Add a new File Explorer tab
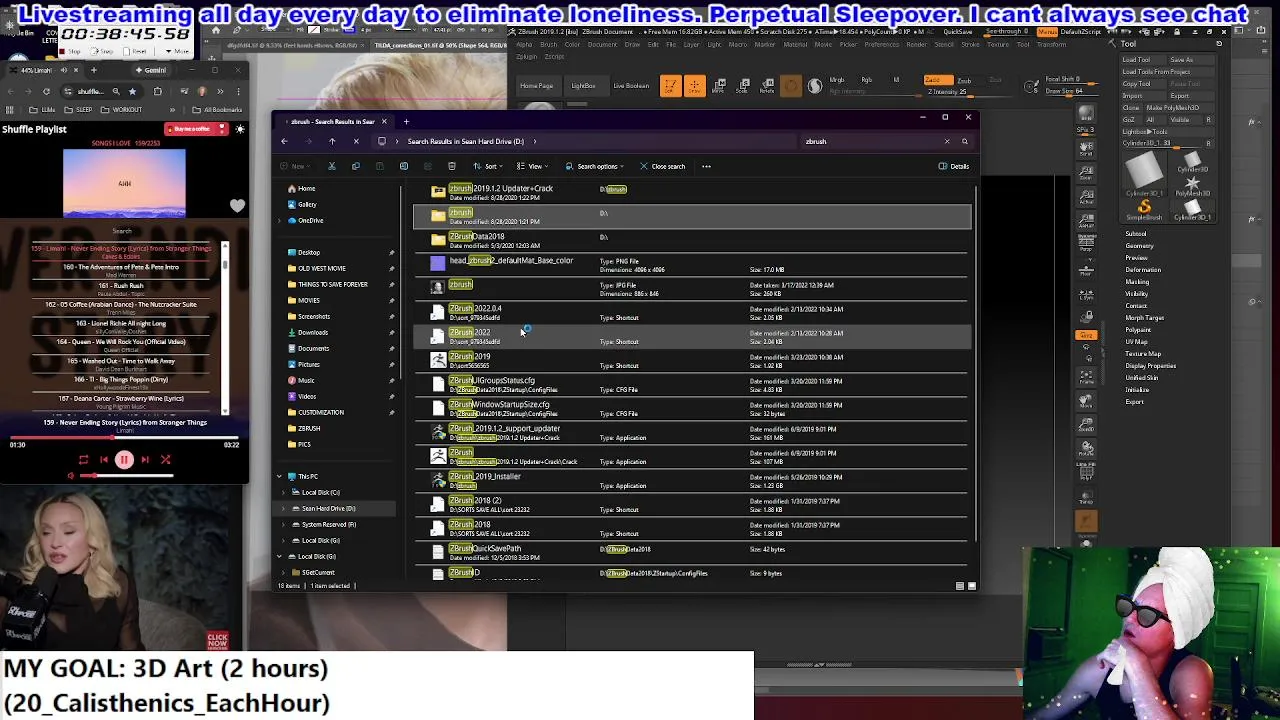The height and width of the screenshot is (720, 1280). 406,121
